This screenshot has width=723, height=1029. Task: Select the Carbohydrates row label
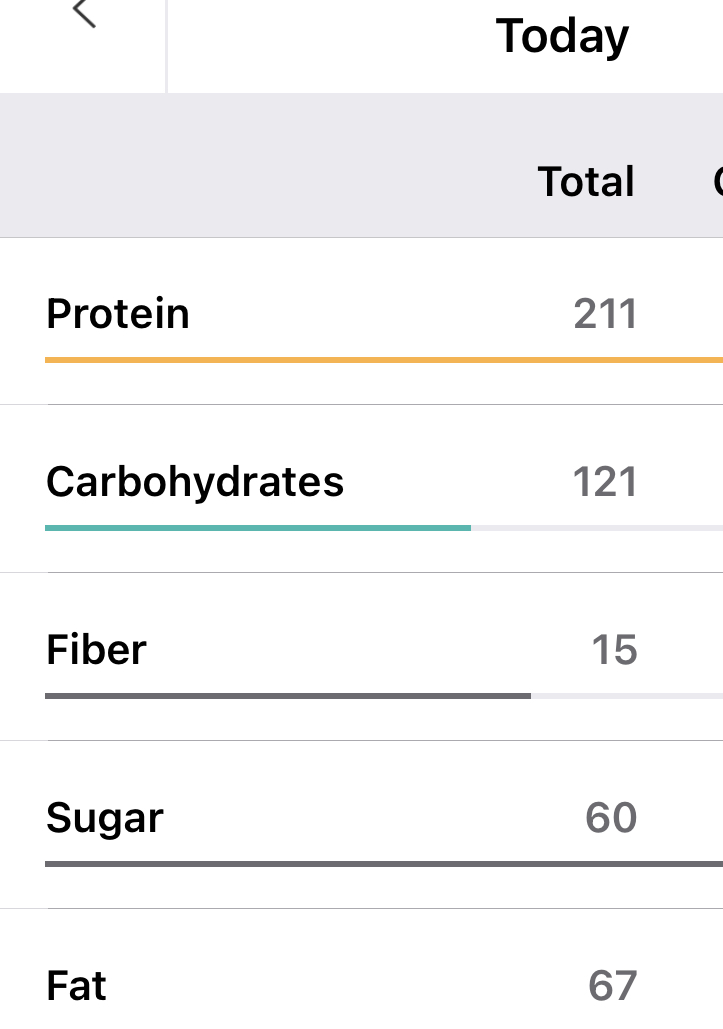coord(195,482)
